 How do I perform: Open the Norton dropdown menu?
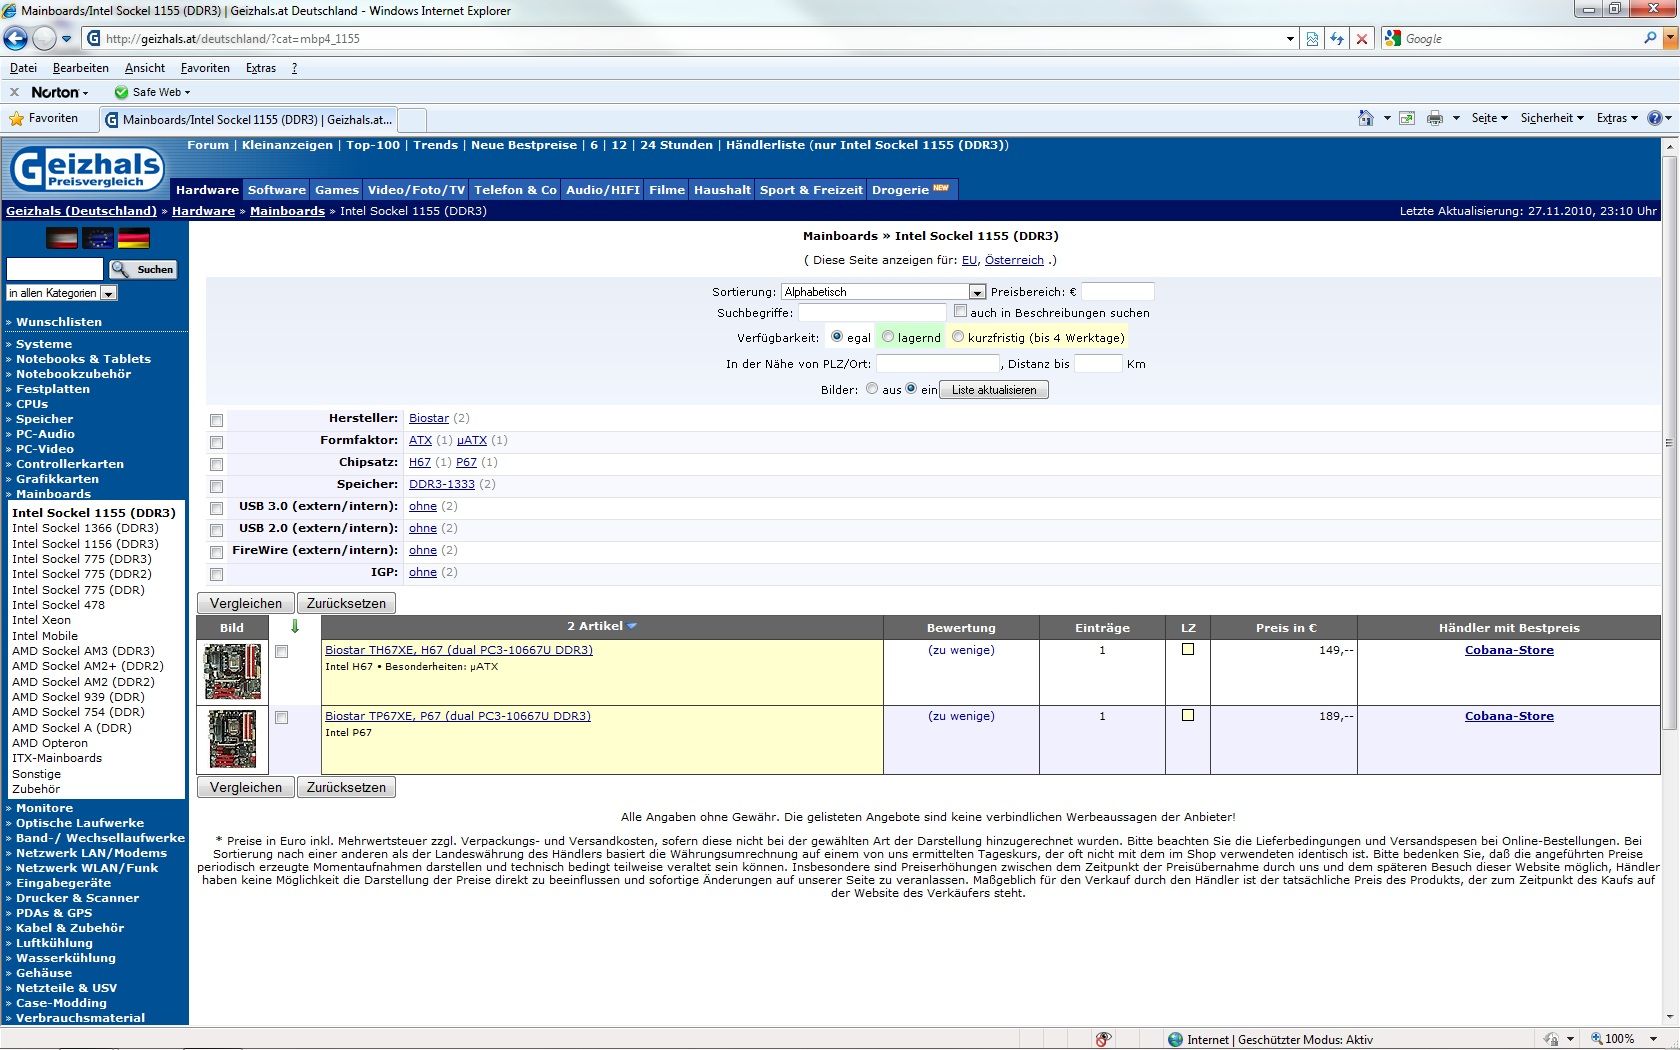(60, 92)
